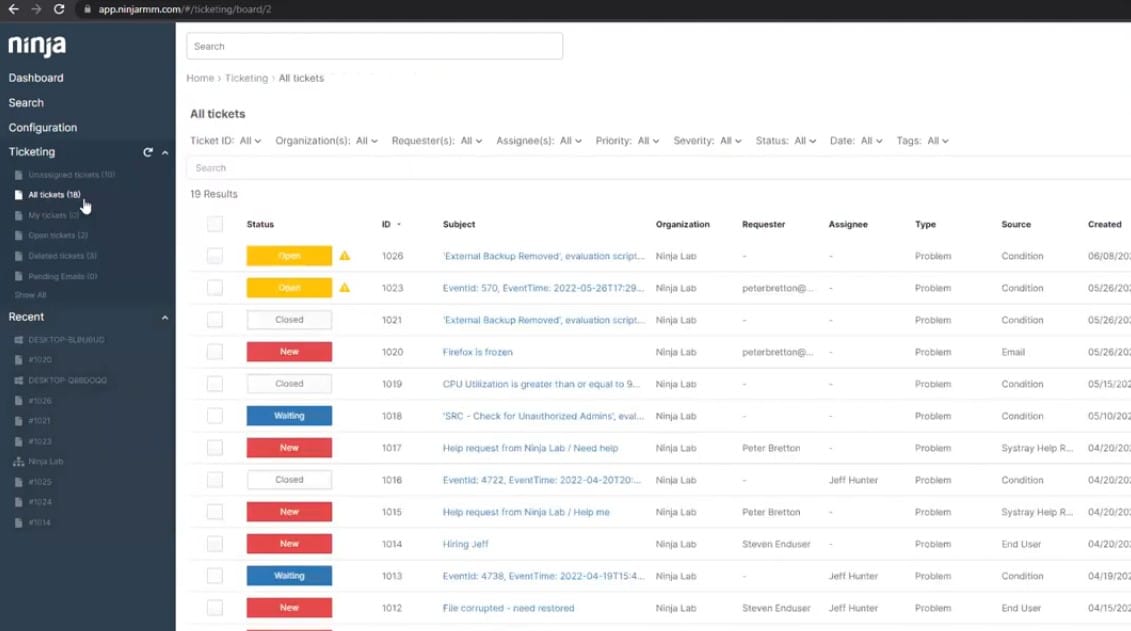This screenshot has height=631, width=1131.
Task: Go to the Ticketing breadcrumb link
Action: tap(246, 77)
